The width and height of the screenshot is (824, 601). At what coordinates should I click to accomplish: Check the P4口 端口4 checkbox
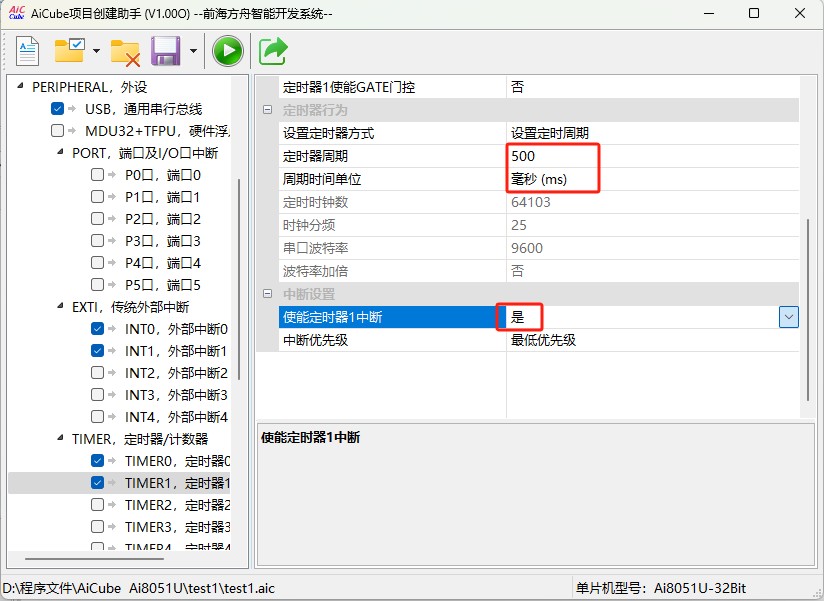point(97,262)
